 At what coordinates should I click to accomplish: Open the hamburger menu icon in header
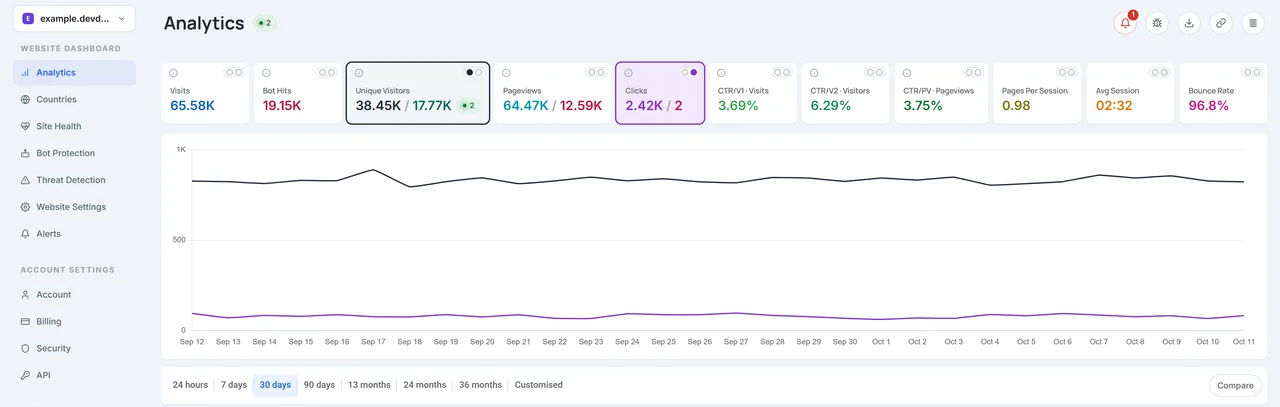pyautogui.click(x=1253, y=23)
